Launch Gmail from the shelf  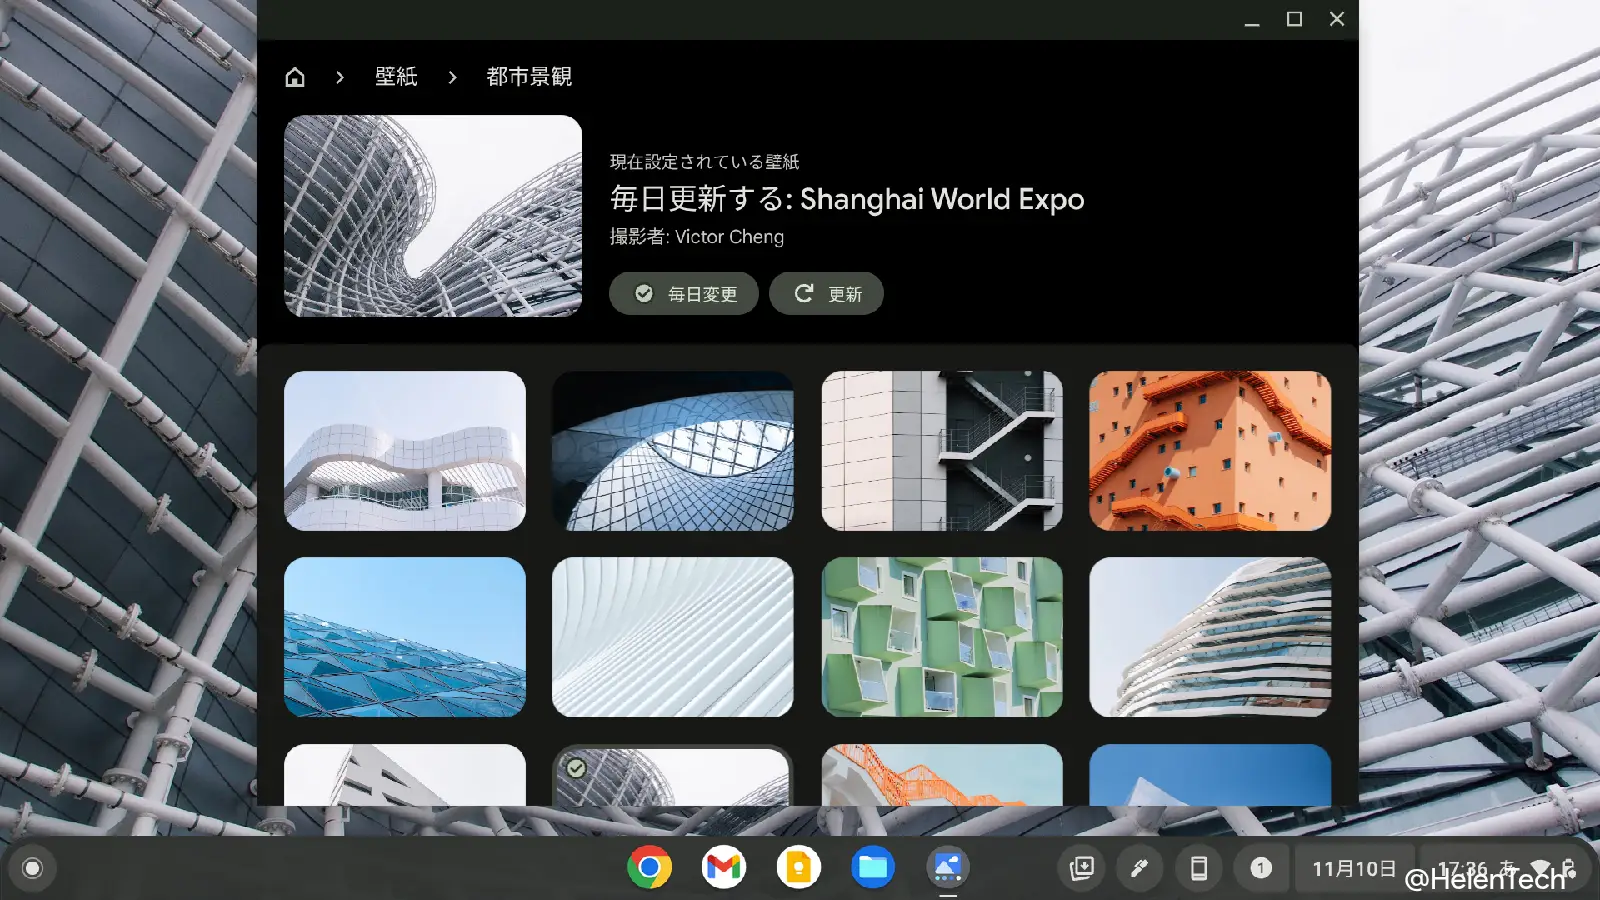point(724,867)
